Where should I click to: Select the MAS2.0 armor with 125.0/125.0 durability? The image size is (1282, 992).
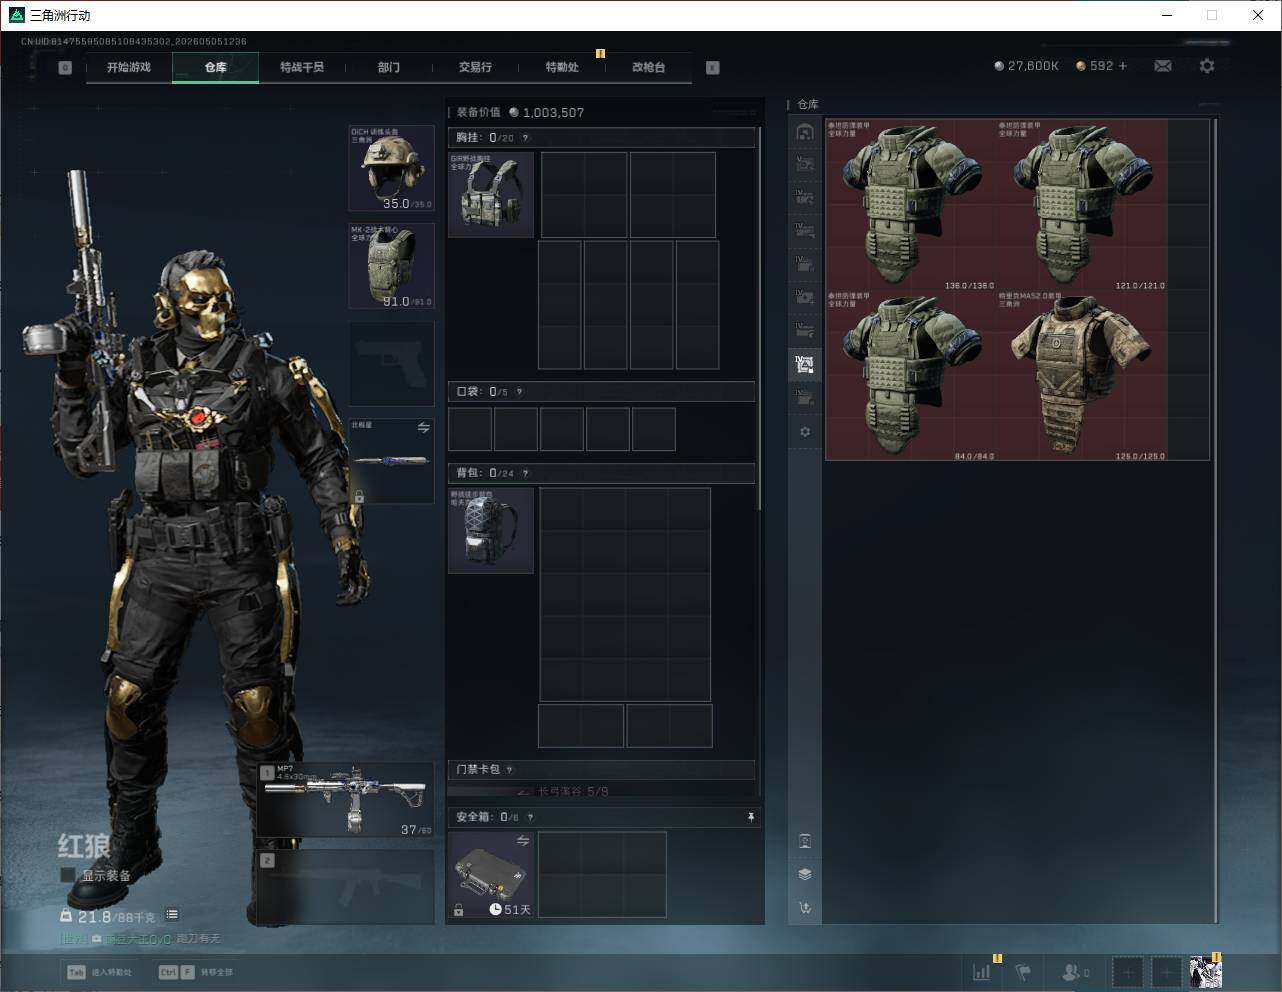(x=1082, y=376)
